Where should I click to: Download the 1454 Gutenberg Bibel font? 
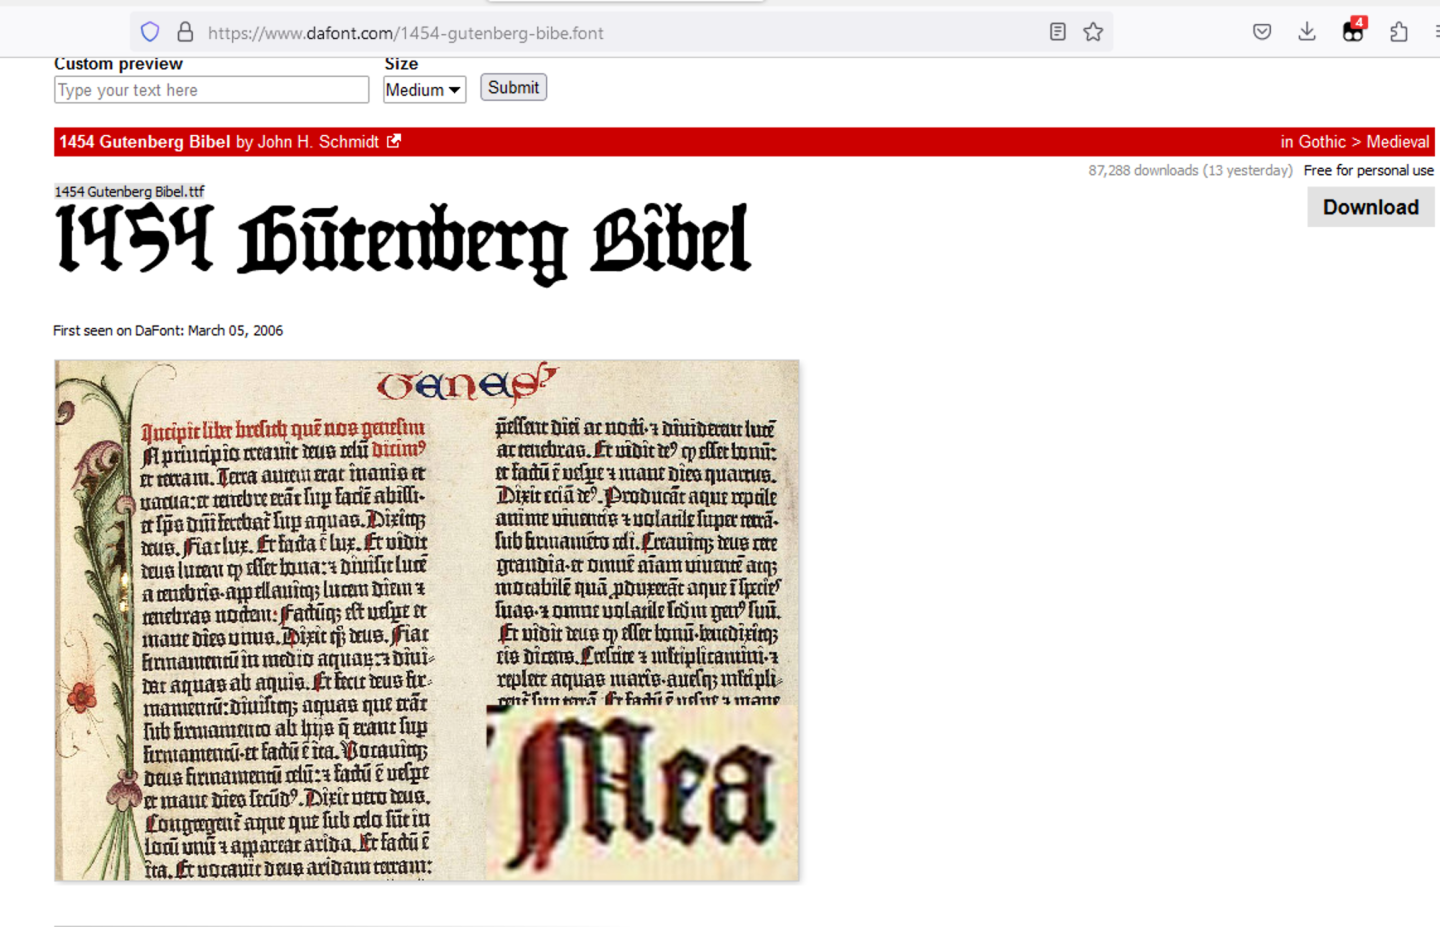[1370, 207]
